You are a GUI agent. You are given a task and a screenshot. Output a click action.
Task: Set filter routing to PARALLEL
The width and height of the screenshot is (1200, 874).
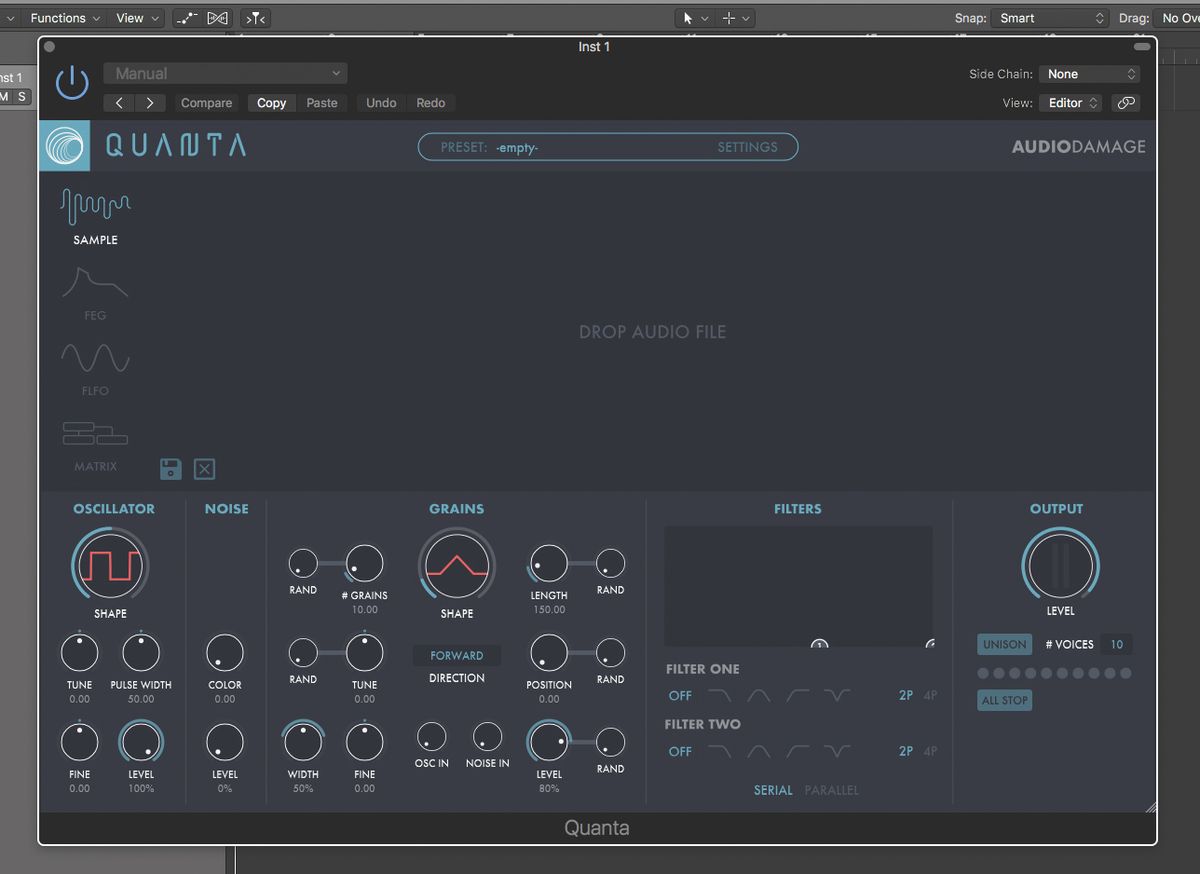point(831,790)
